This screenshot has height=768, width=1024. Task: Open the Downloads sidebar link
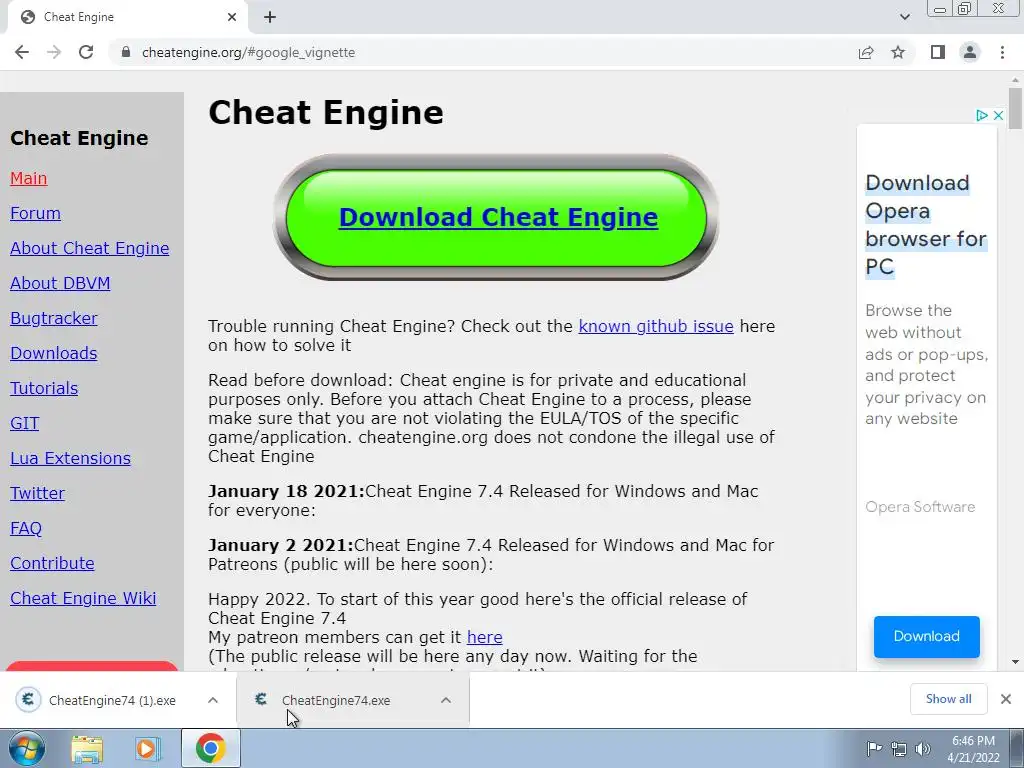(54, 353)
